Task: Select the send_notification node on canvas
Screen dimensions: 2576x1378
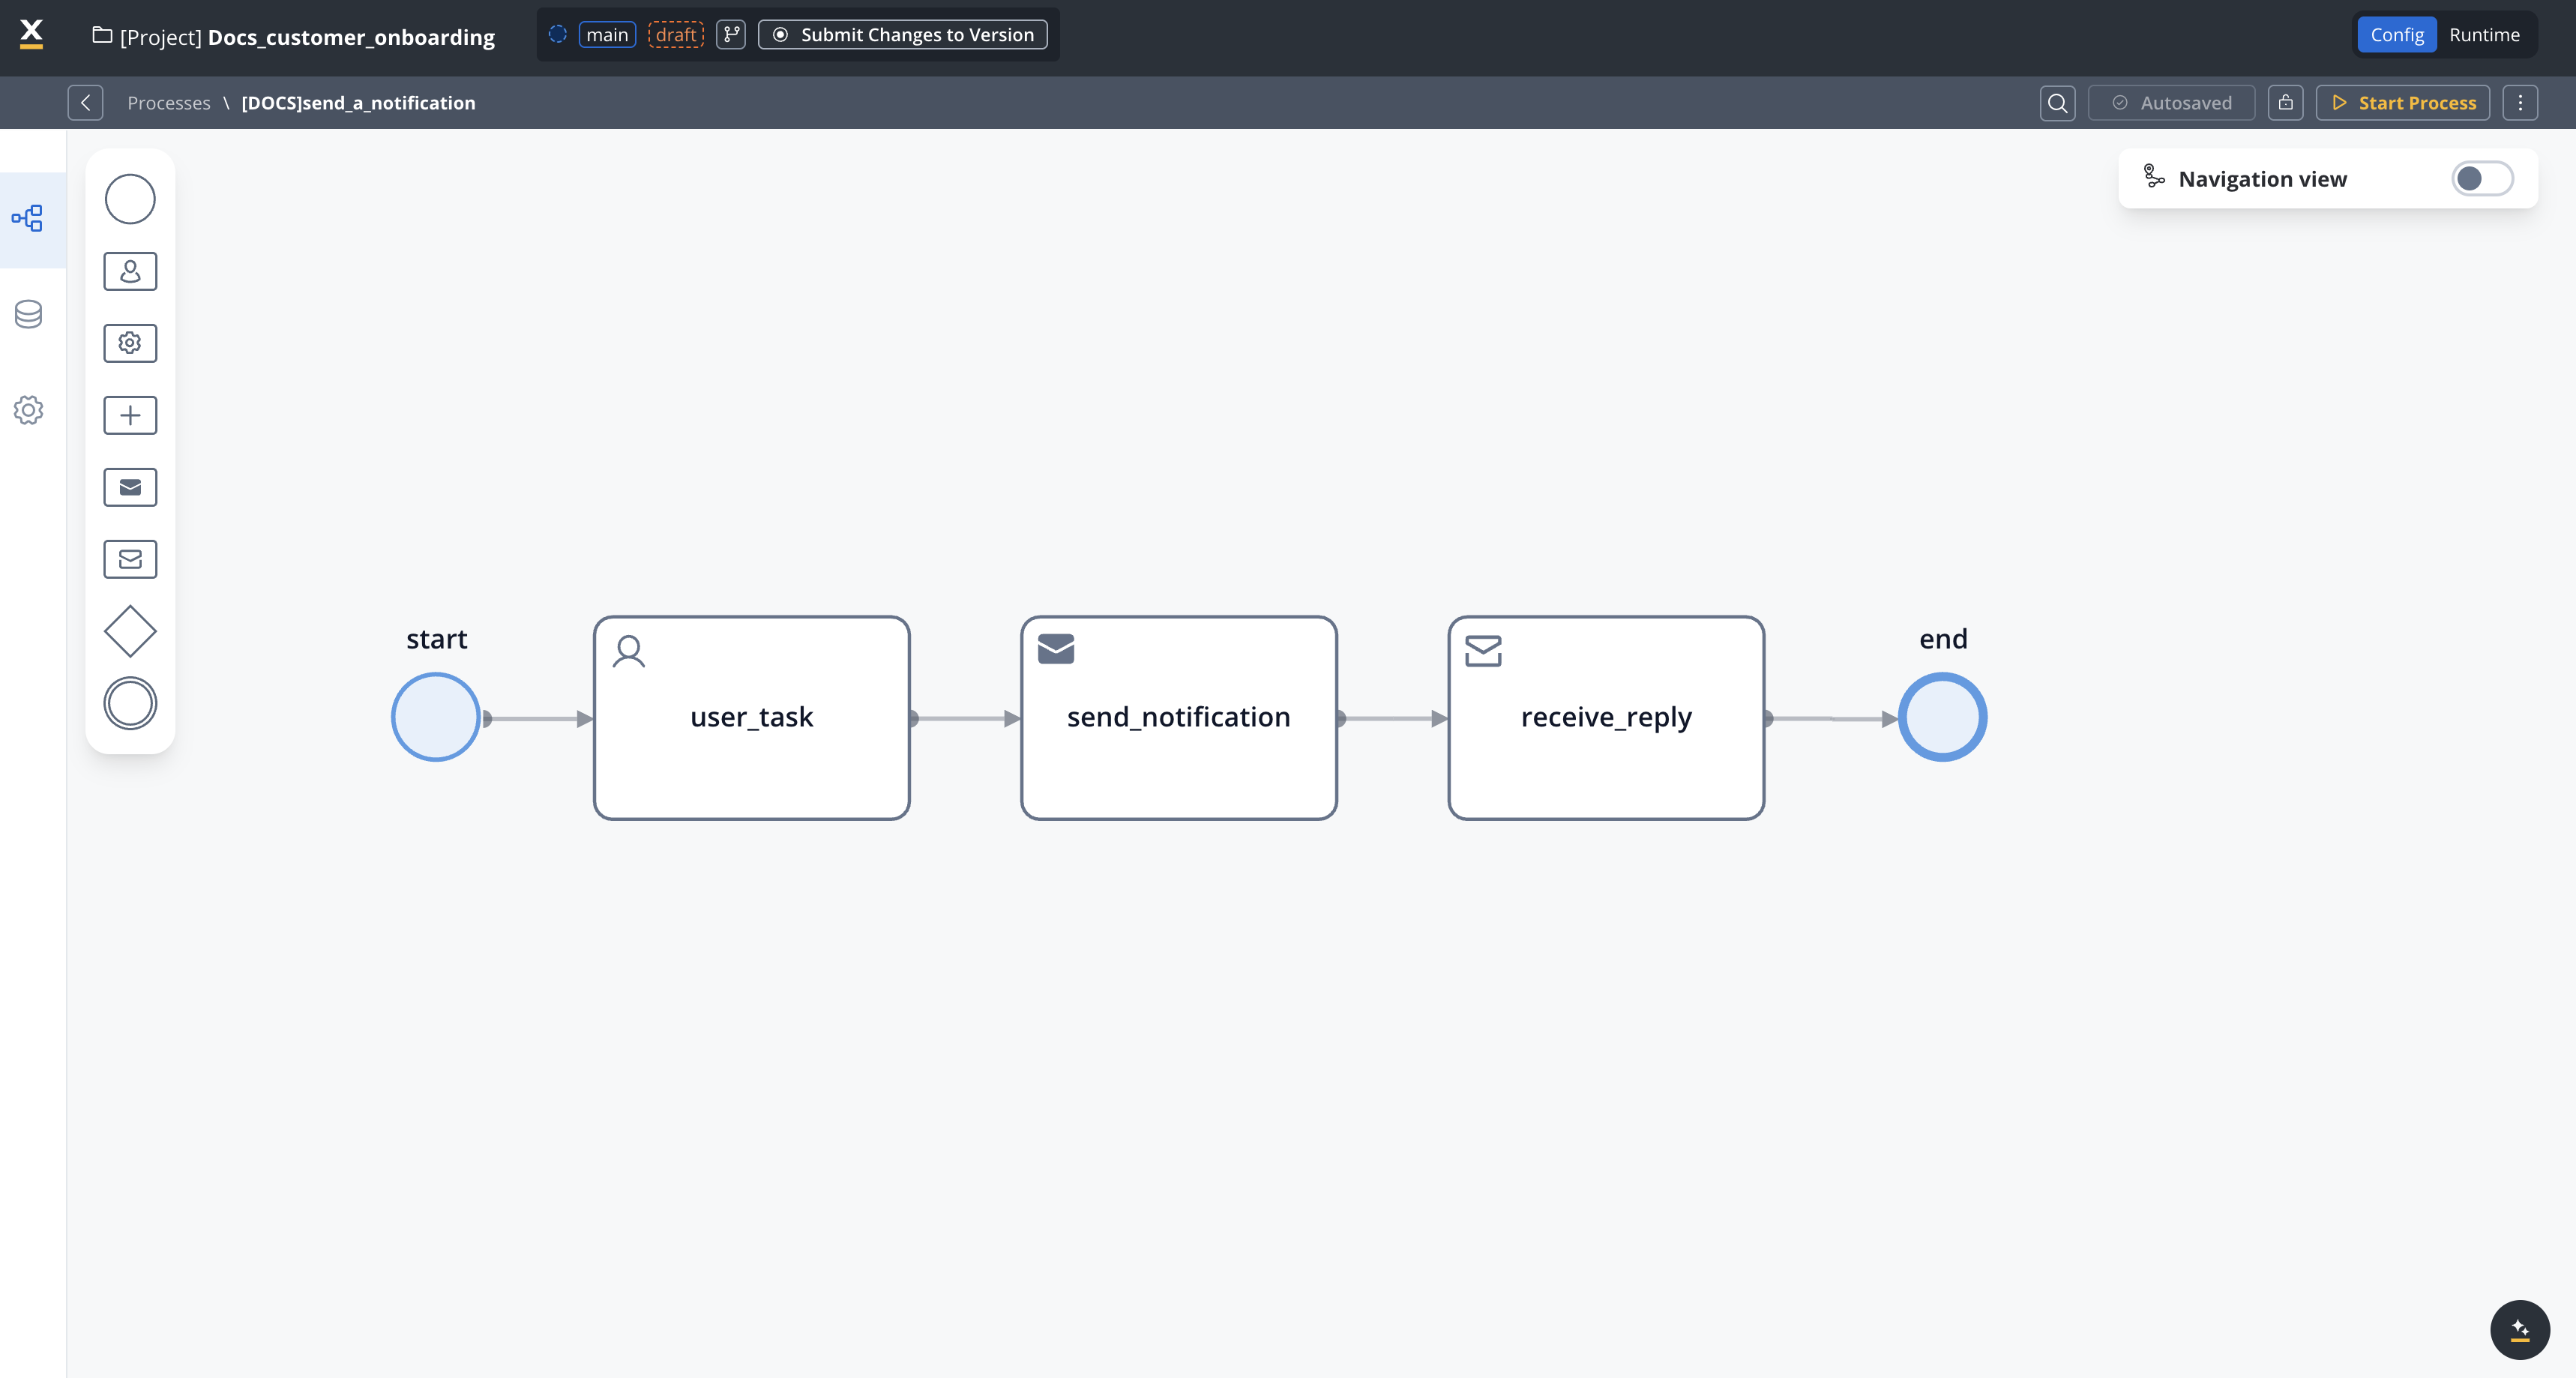Action: tap(1179, 718)
